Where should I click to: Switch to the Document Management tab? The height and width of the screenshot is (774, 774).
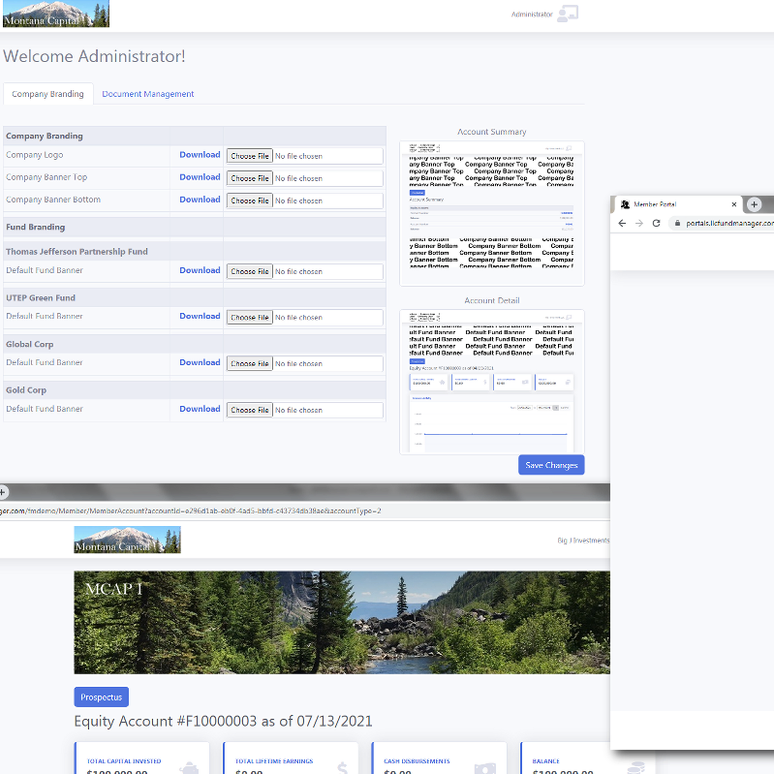click(148, 94)
